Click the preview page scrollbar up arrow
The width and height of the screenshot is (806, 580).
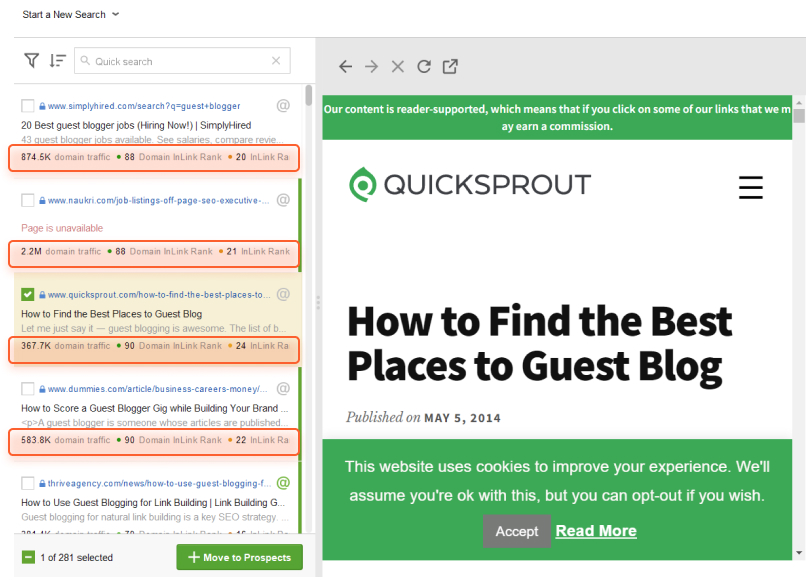click(x=798, y=102)
